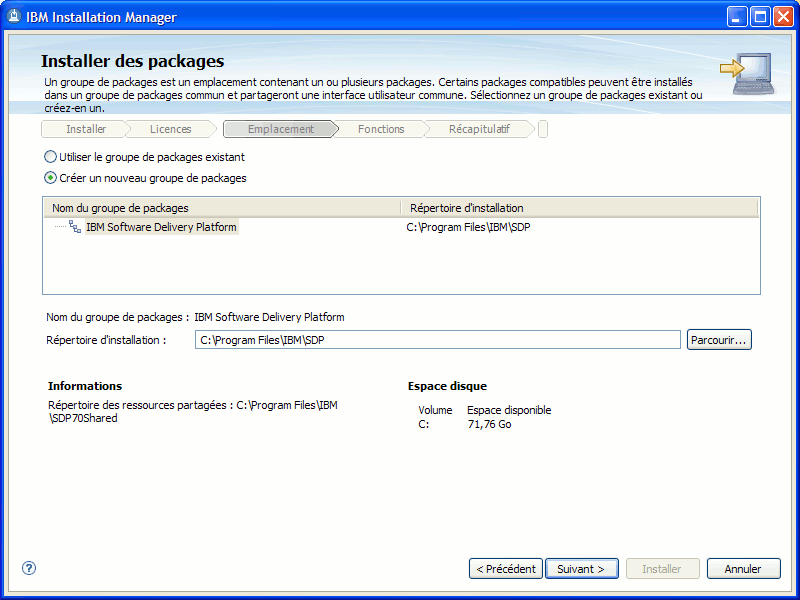Cancel with the Annuler button
Viewport: 800px width, 600px height.
(743, 569)
